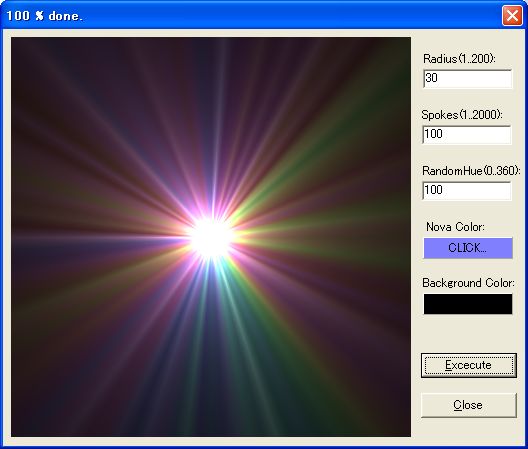Click the violet horizontal ray left of the core
Viewport: 528px width, 449px height.
pos(101,238)
